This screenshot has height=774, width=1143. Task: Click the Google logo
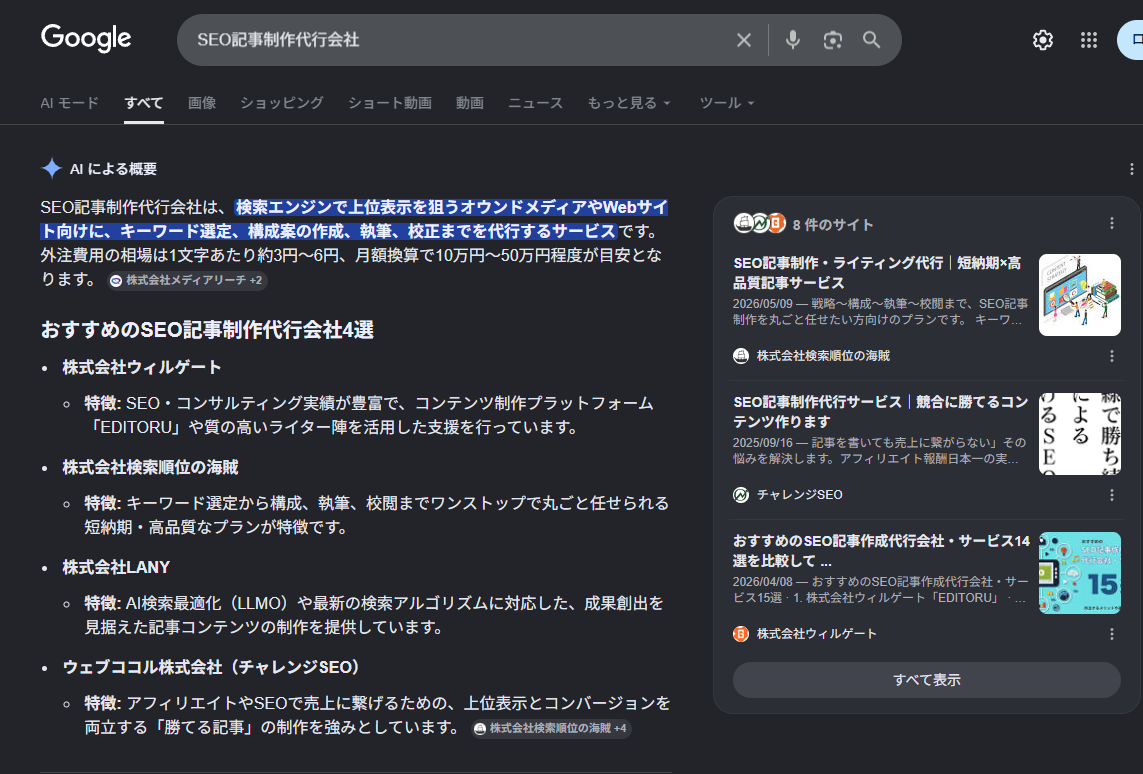[86, 38]
